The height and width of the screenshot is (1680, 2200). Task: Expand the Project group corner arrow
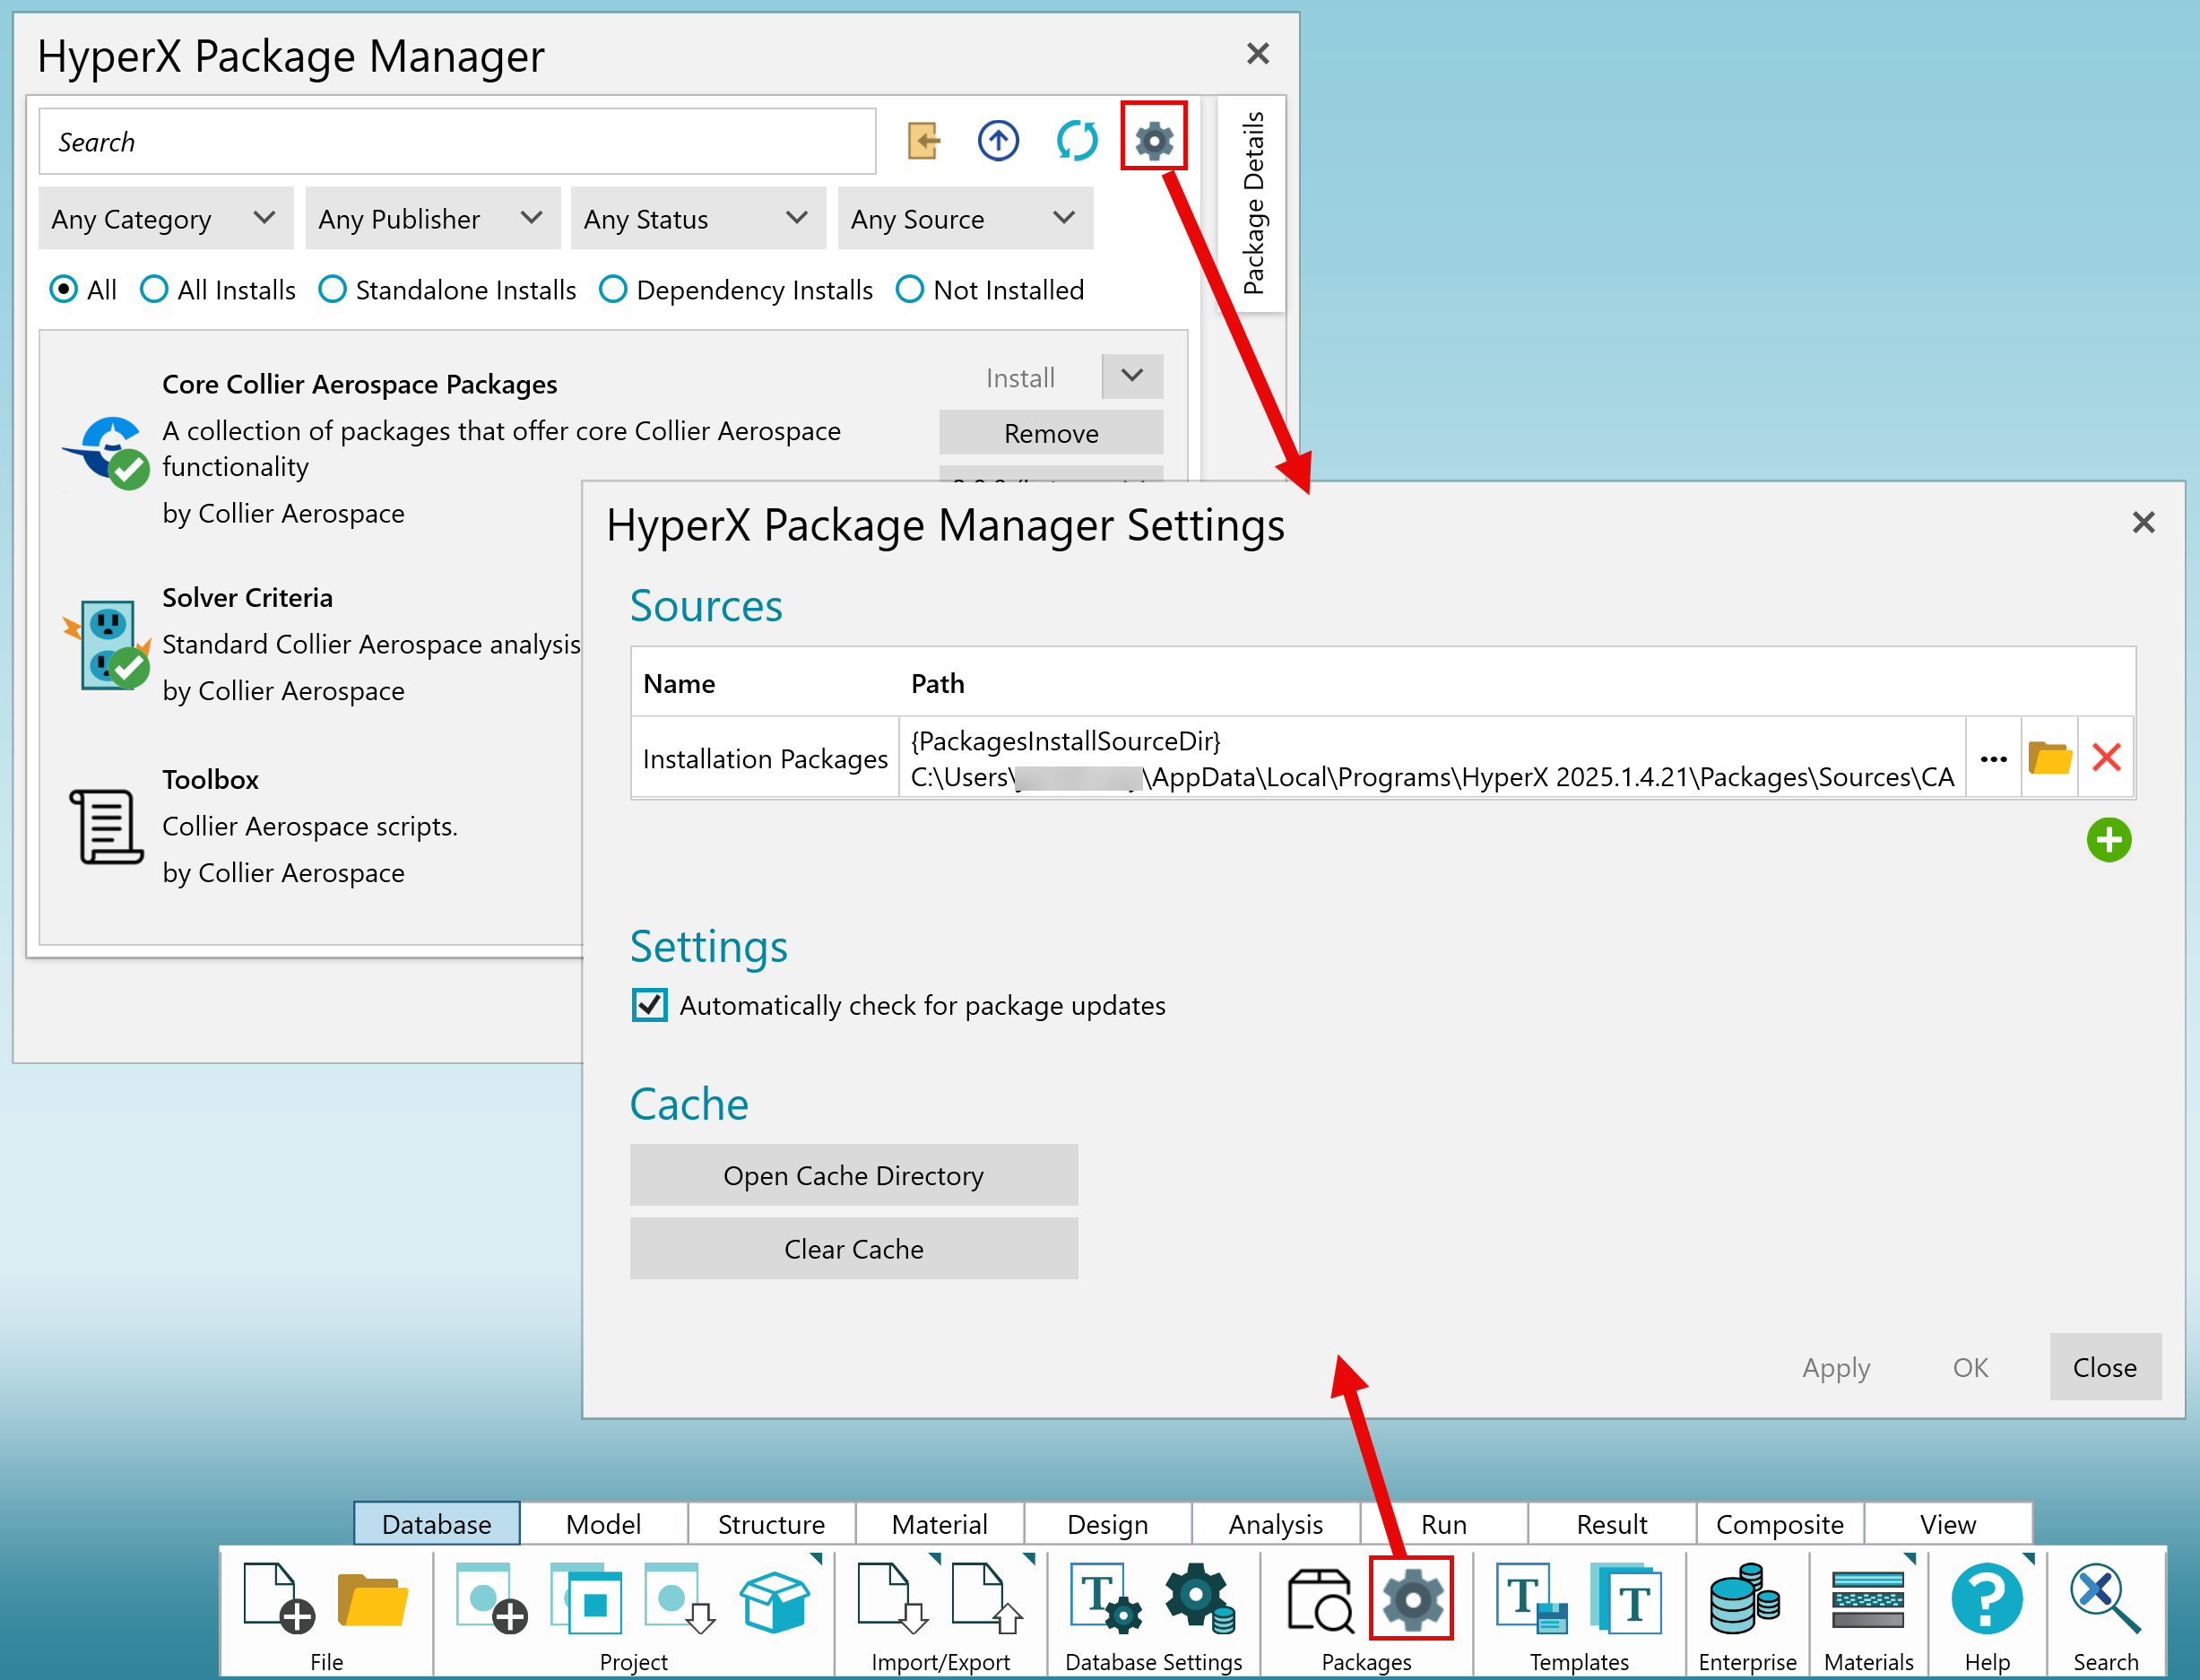(816, 1558)
